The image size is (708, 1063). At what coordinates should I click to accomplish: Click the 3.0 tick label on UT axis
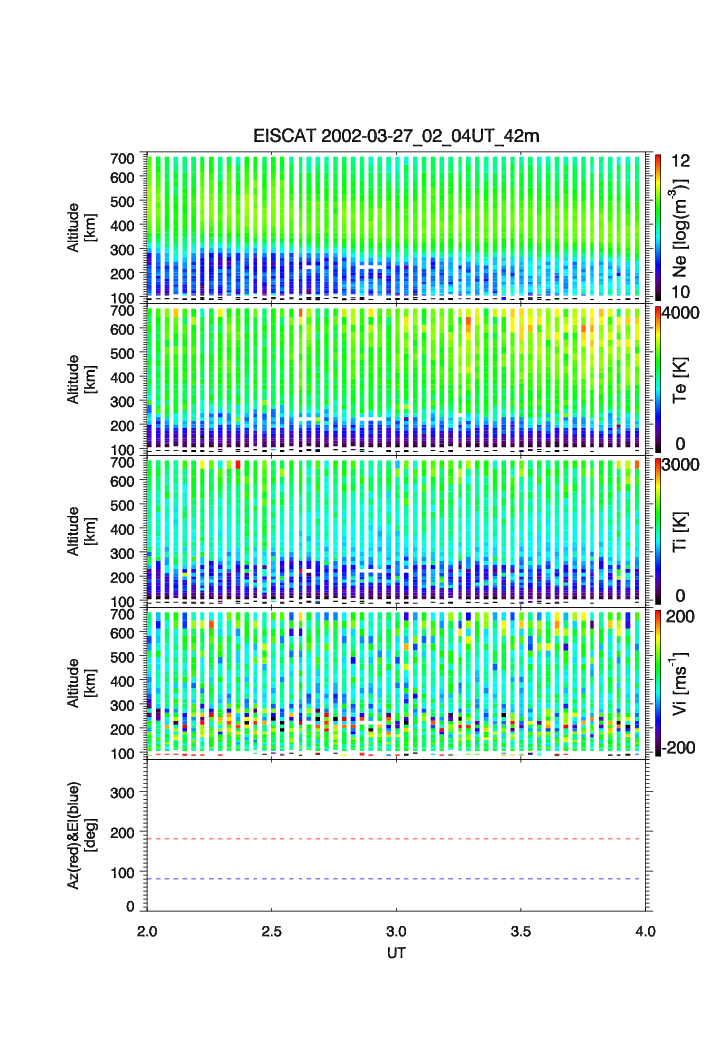tap(396, 931)
